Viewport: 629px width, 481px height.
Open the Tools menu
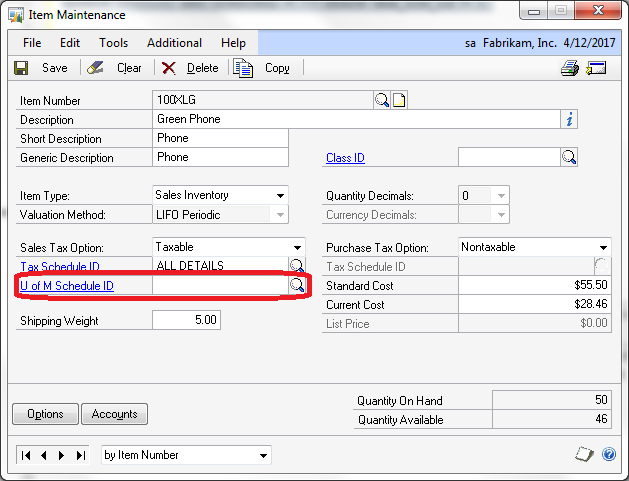pyautogui.click(x=114, y=43)
